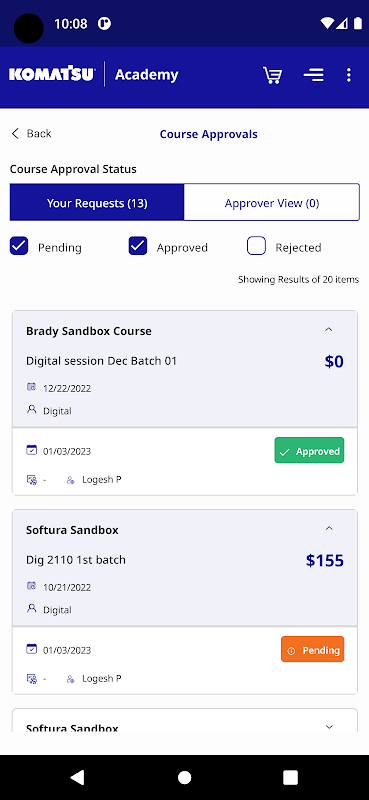Screen dimensions: 369x800
Task: Collapse the Softura Sandbox $155 card
Action: click(x=329, y=529)
